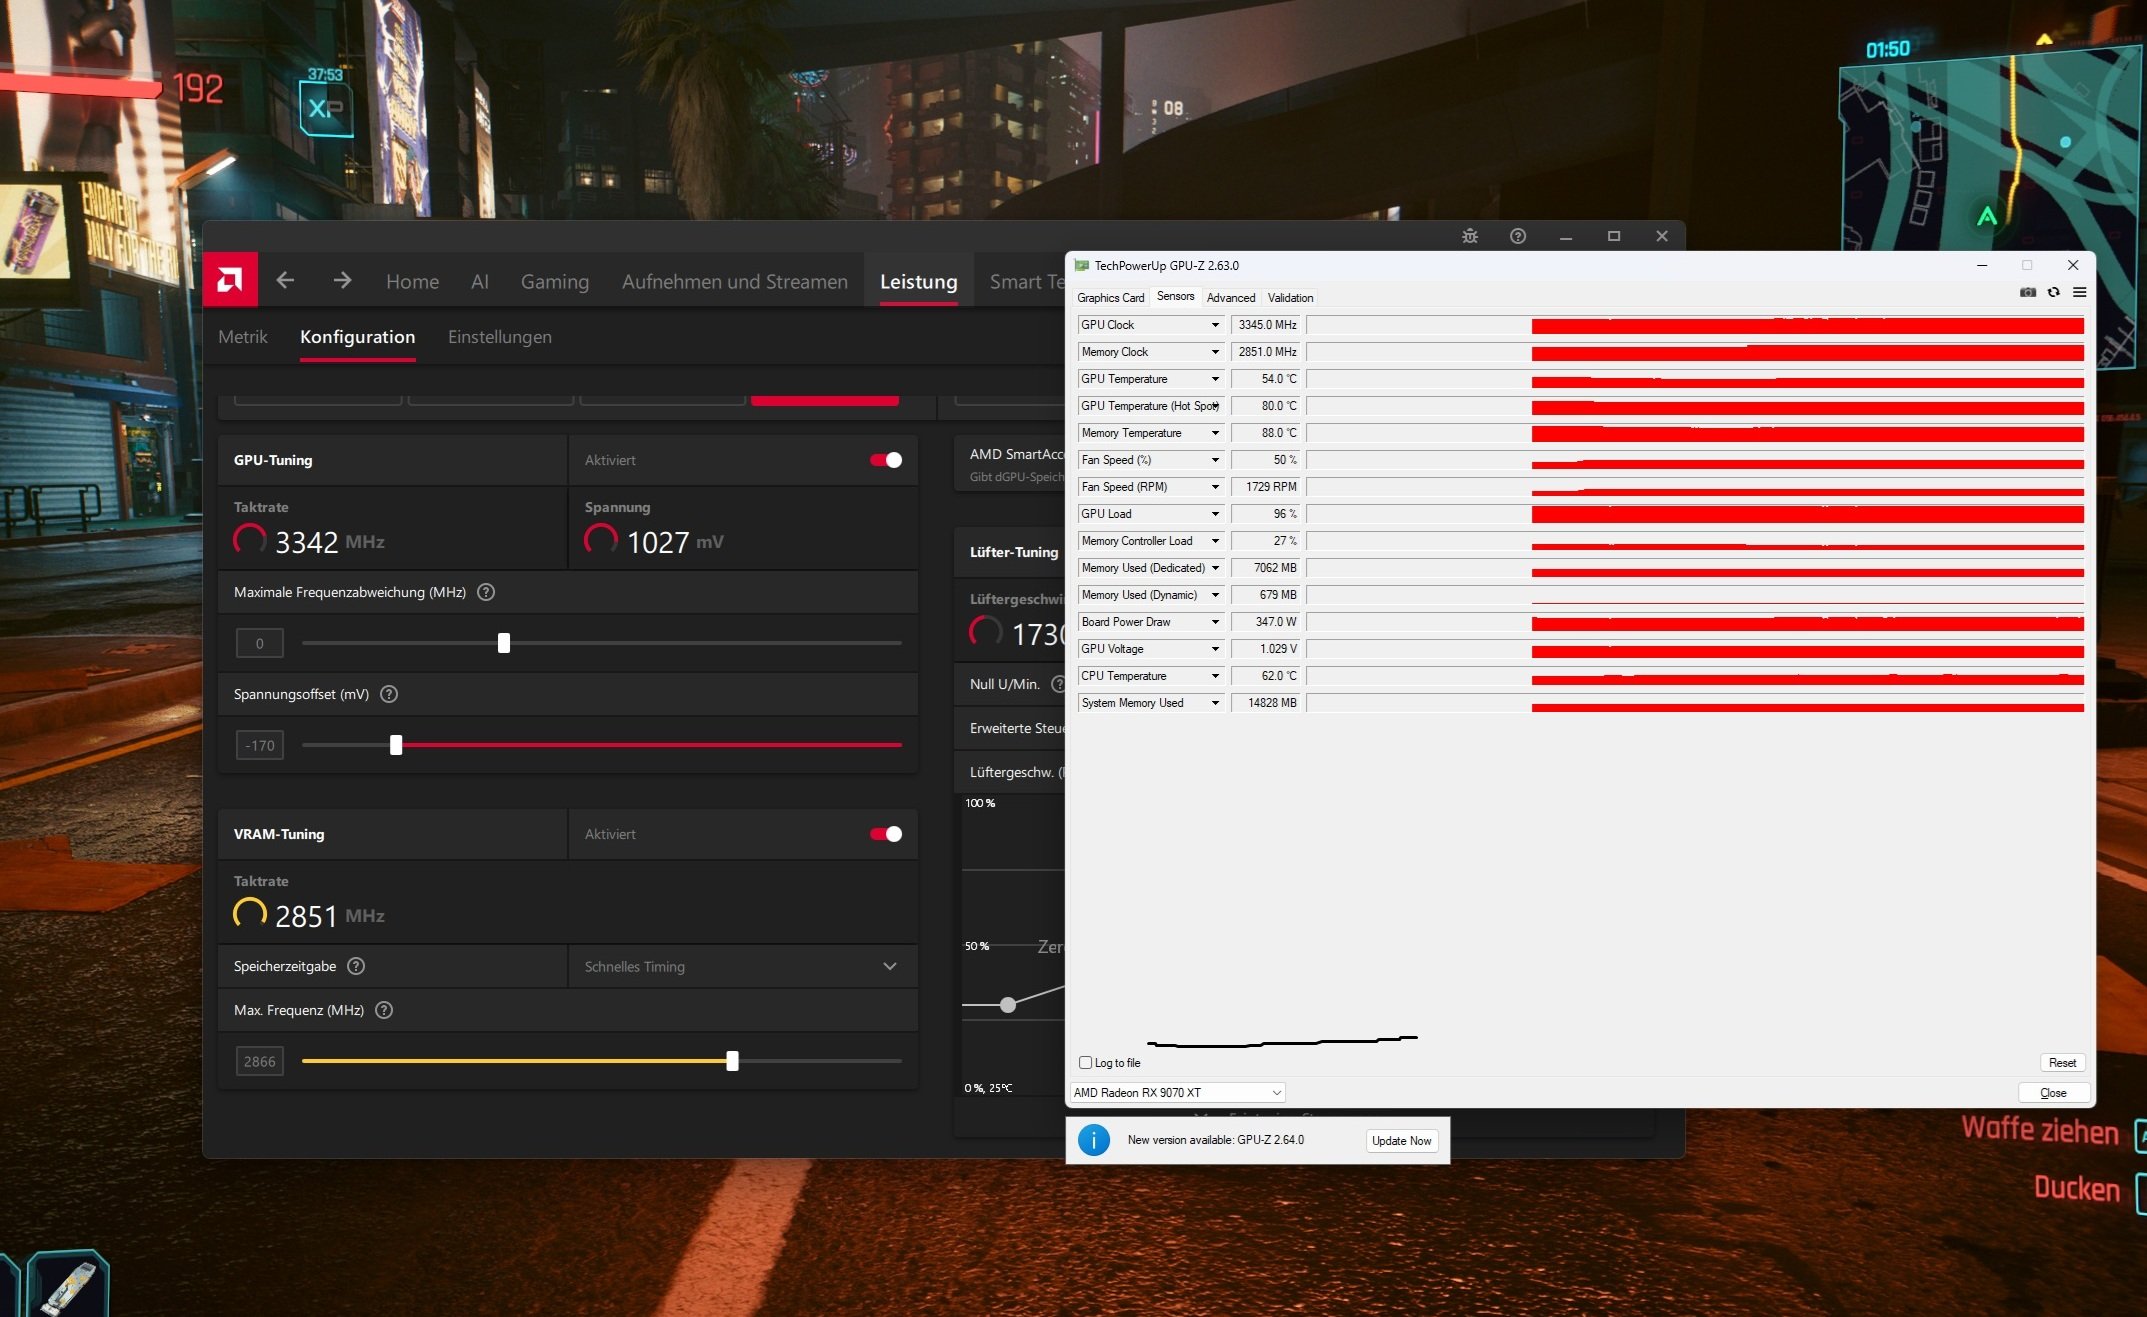Image resolution: width=2147 pixels, height=1317 pixels.
Task: Open the AMD Software help icon
Action: pos(1517,236)
